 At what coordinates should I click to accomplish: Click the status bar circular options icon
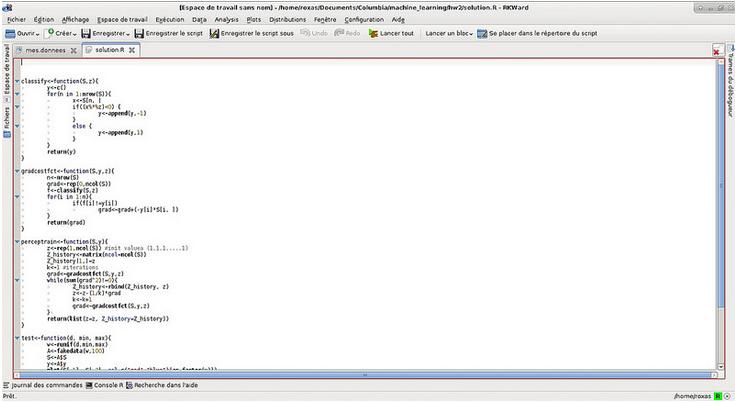[727, 396]
